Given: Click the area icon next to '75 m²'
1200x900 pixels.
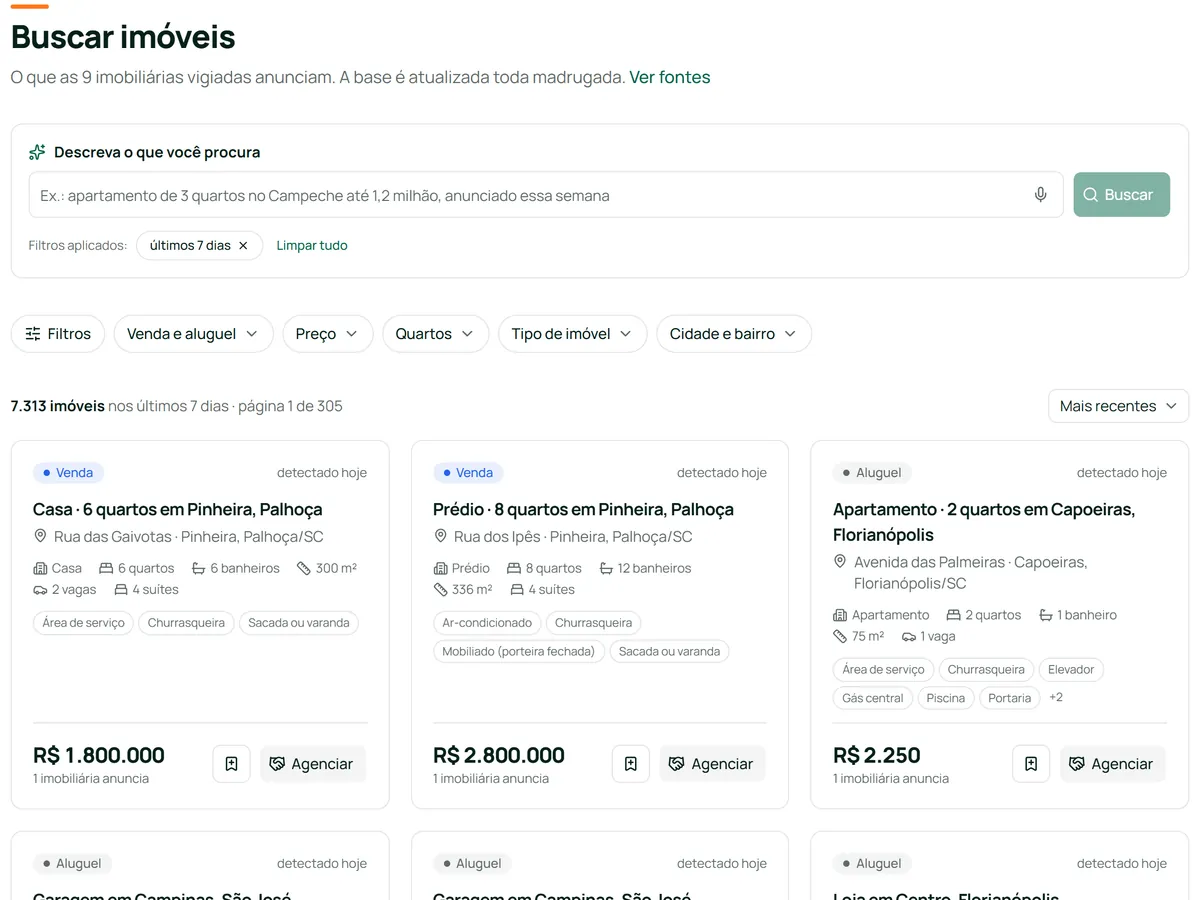Looking at the screenshot, I should (840, 637).
